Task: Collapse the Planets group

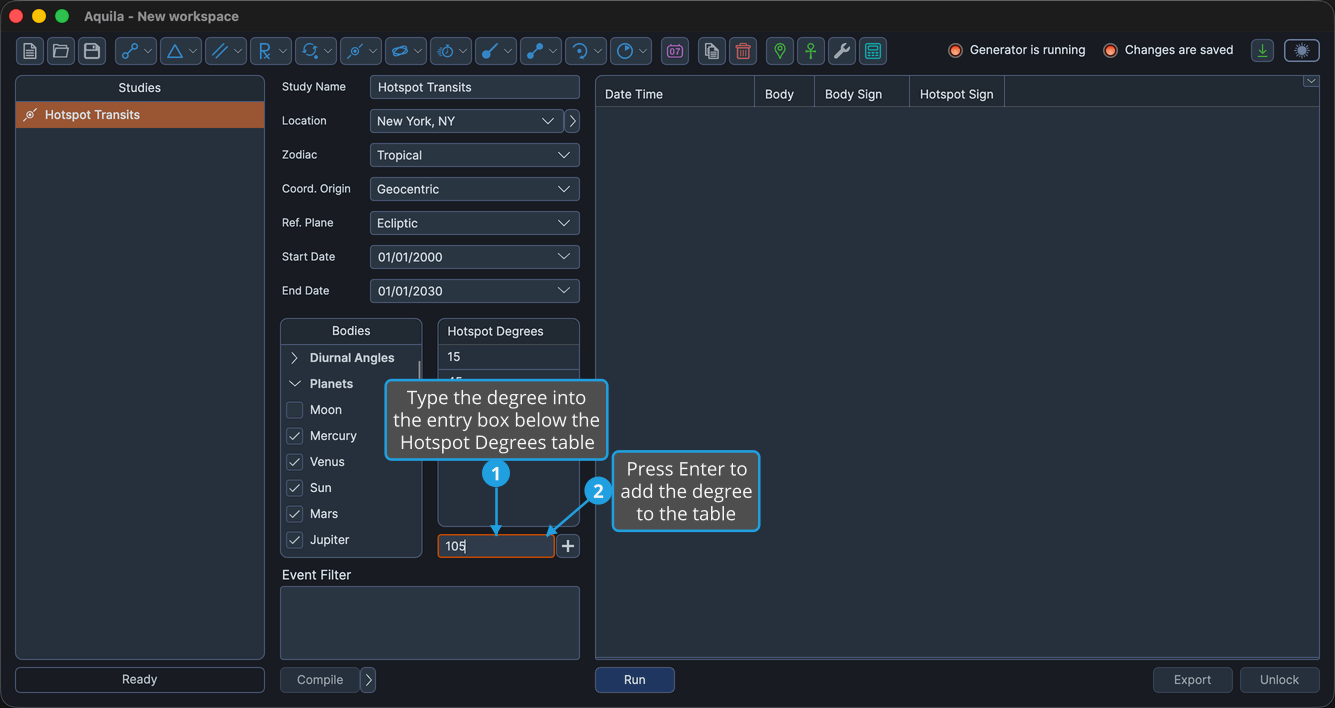Action: [294, 384]
